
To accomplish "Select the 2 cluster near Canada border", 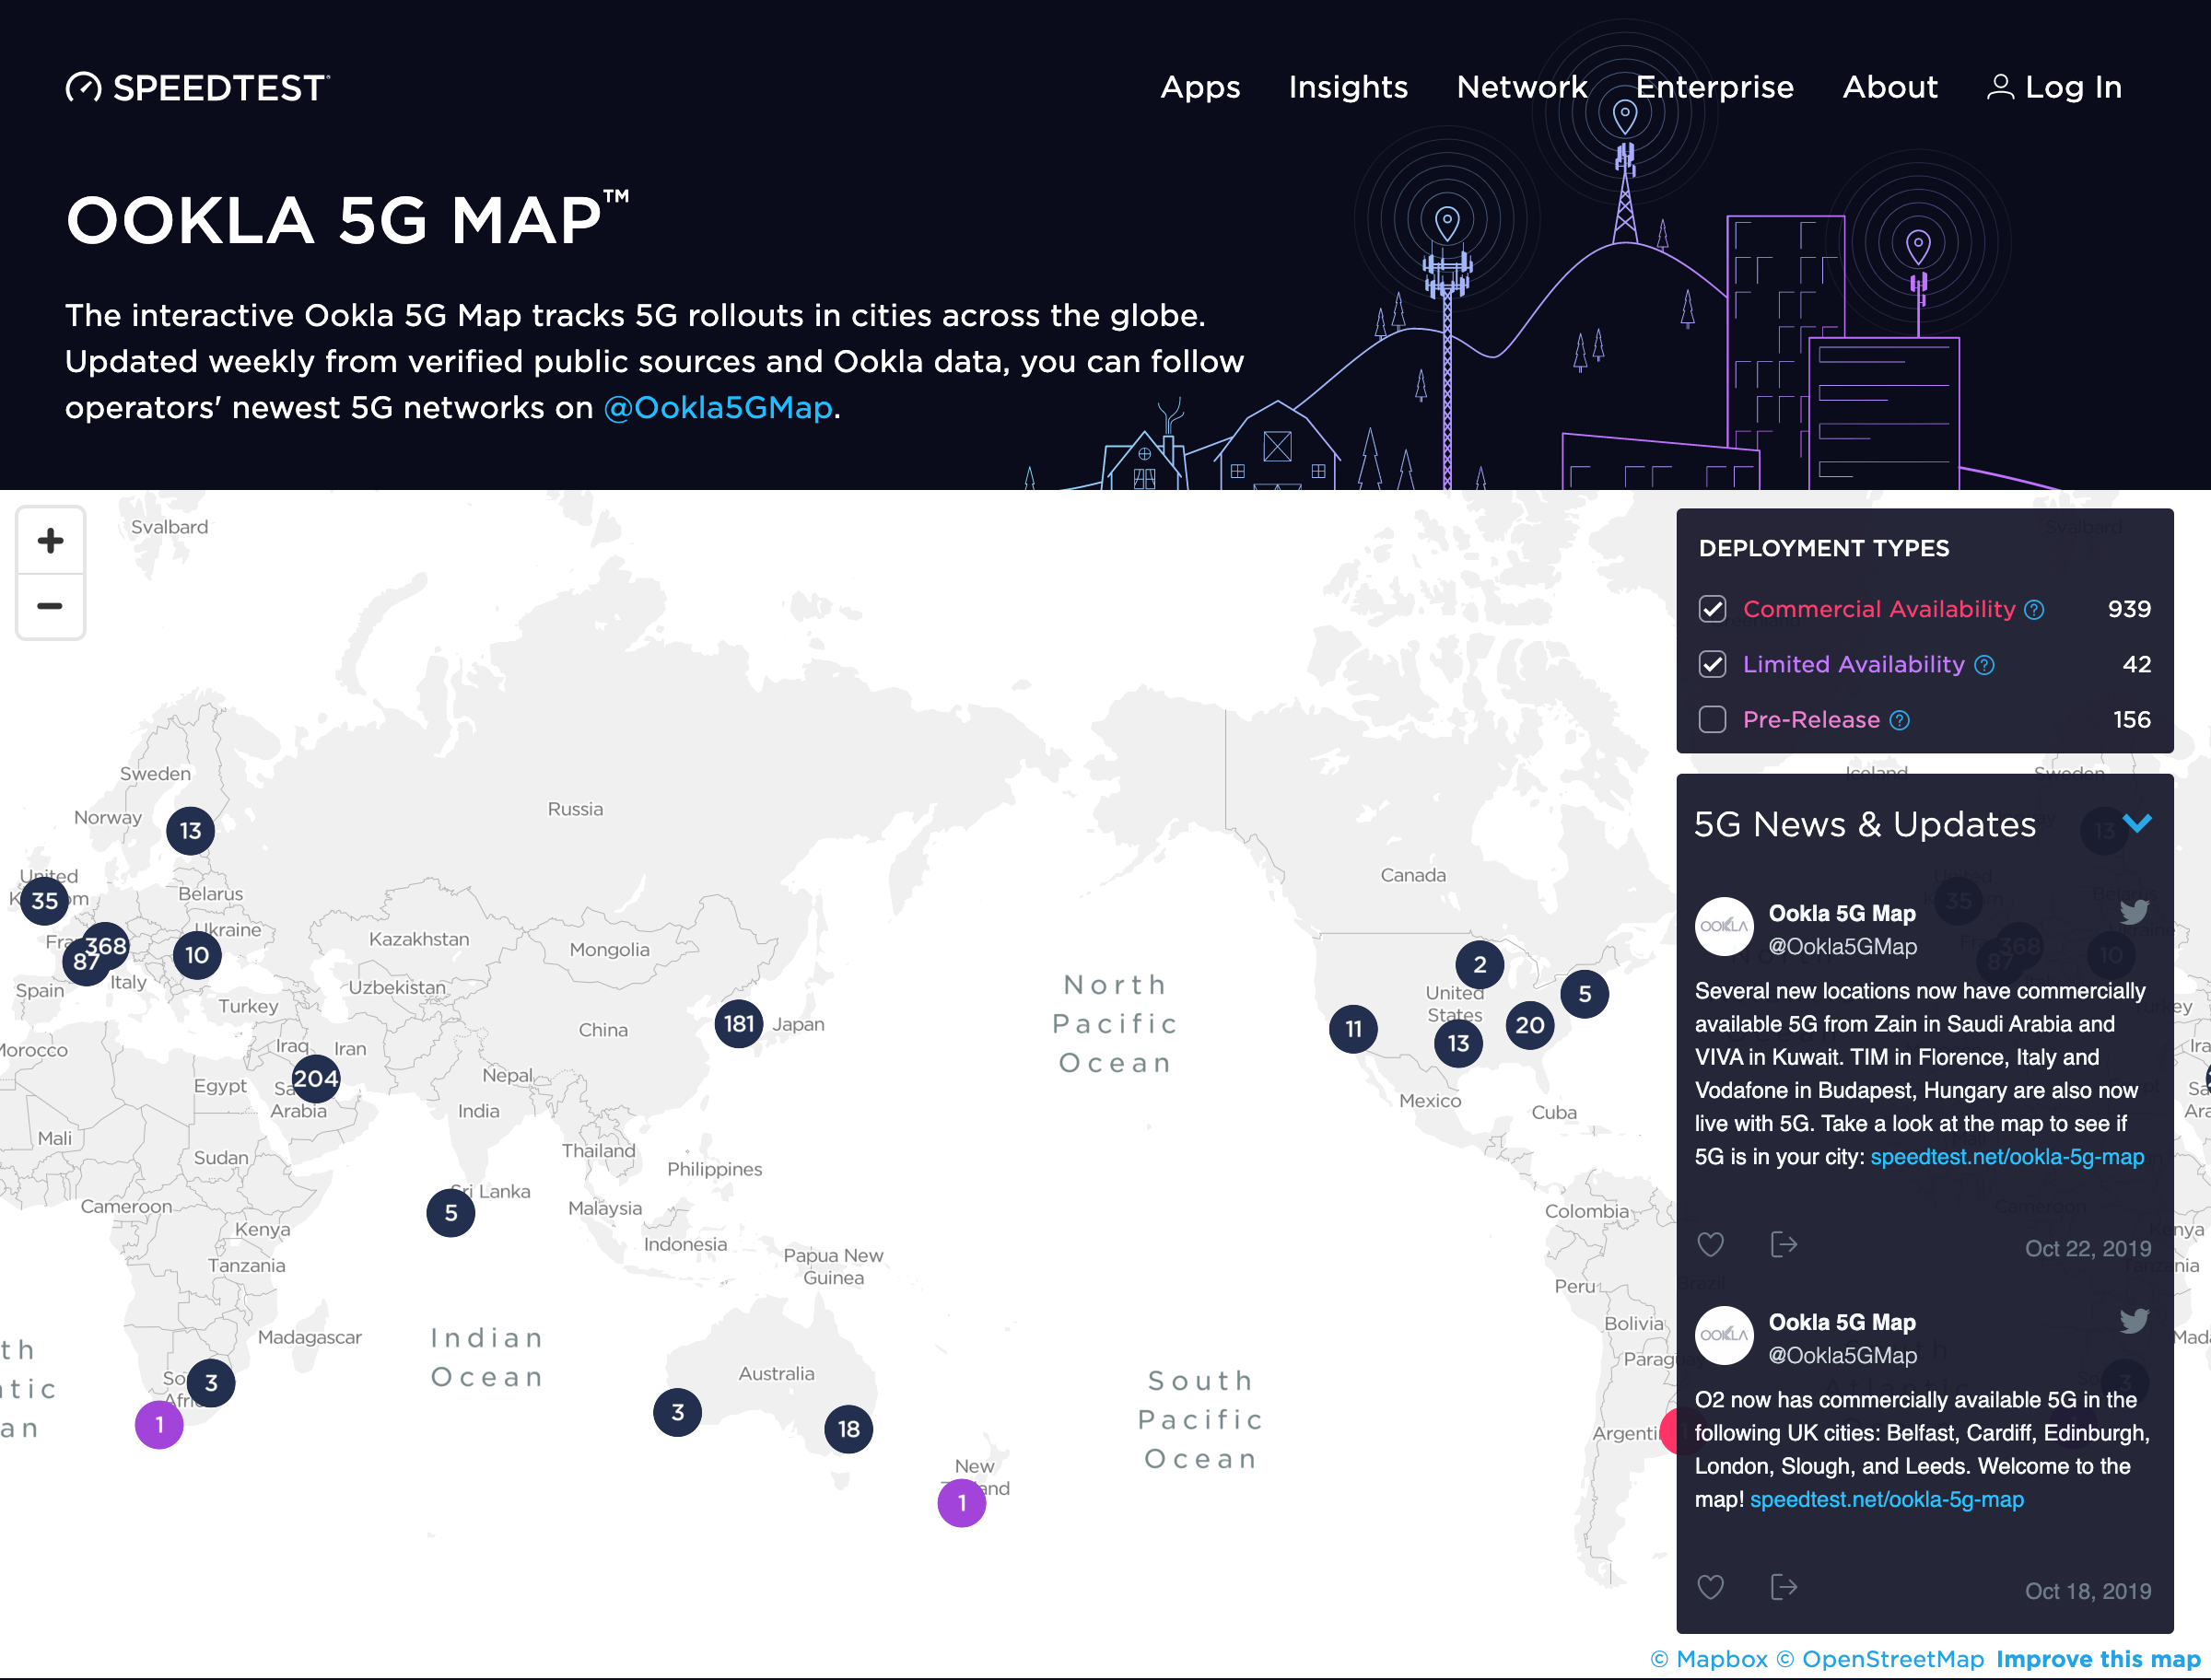I will (1480, 964).
